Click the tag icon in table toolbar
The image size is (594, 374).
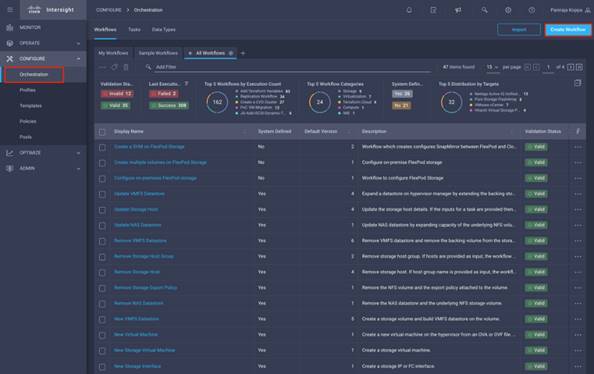(x=114, y=67)
